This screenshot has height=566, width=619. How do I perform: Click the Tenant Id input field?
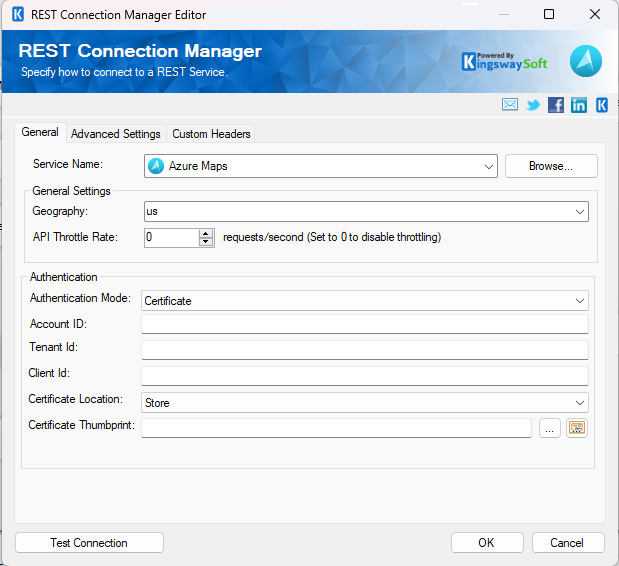click(x=365, y=350)
